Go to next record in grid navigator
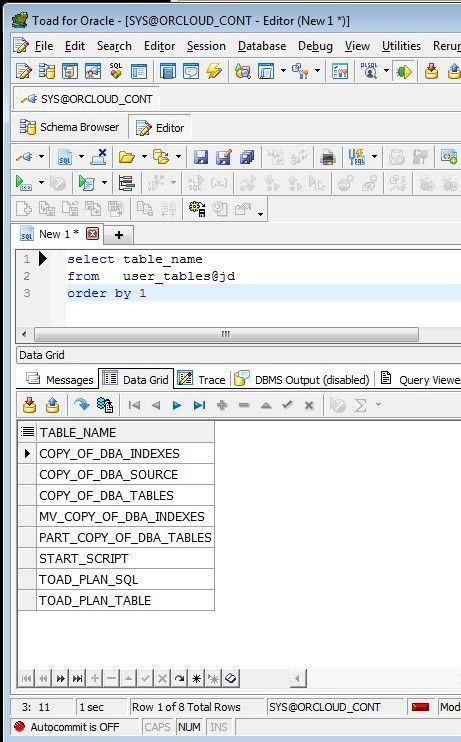This screenshot has width=461, height=742. click(177, 405)
